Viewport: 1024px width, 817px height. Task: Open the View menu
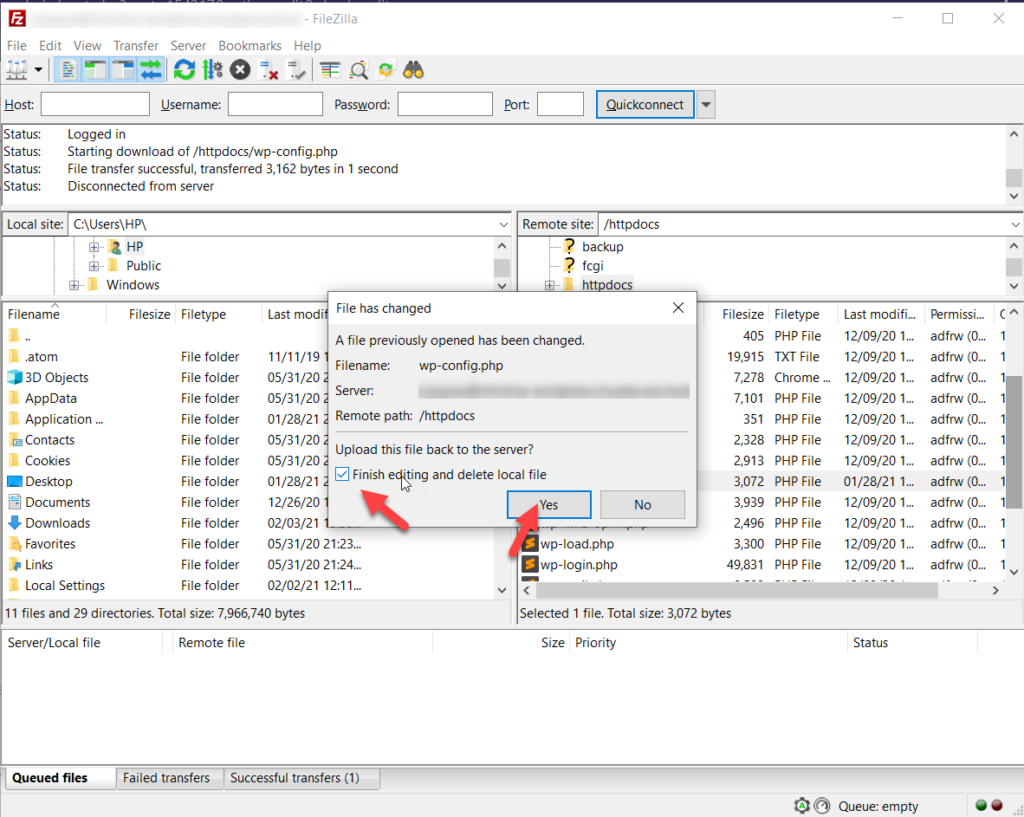coord(87,46)
